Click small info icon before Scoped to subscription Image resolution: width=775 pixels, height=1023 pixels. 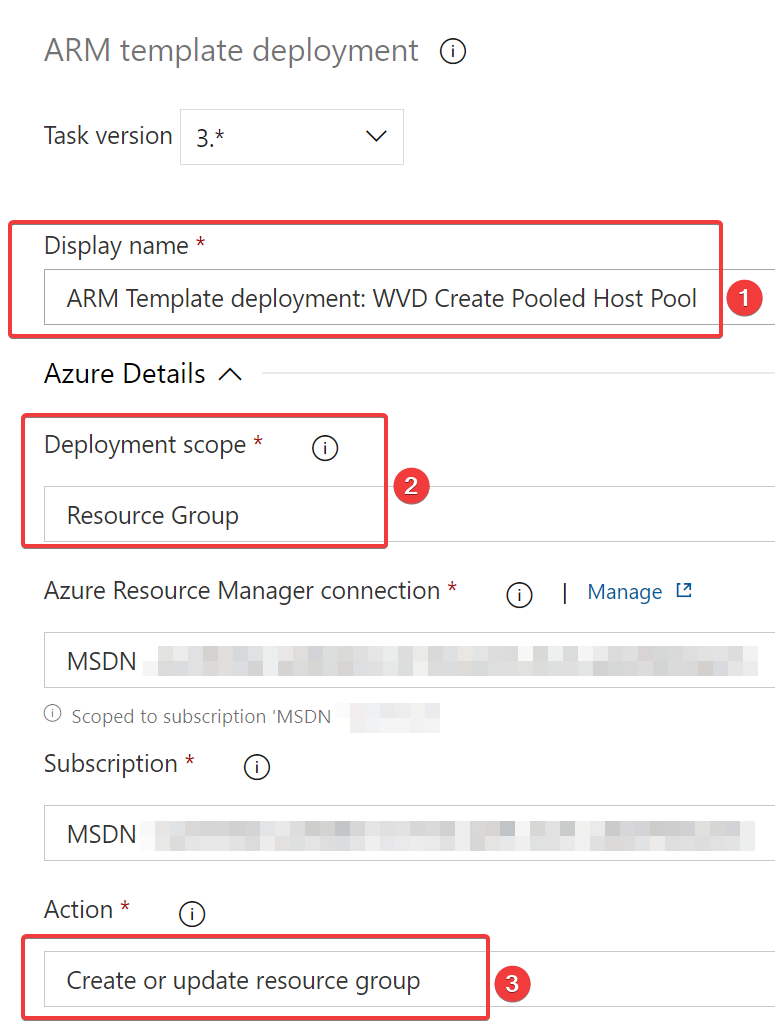click(52, 715)
